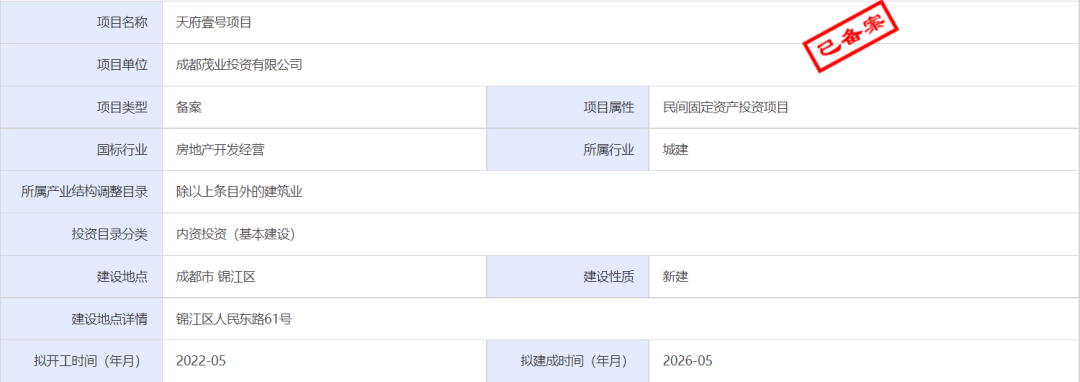Click the completion date 2026-05
Viewport: 1080px width, 382px height.
pyautogui.click(x=687, y=361)
